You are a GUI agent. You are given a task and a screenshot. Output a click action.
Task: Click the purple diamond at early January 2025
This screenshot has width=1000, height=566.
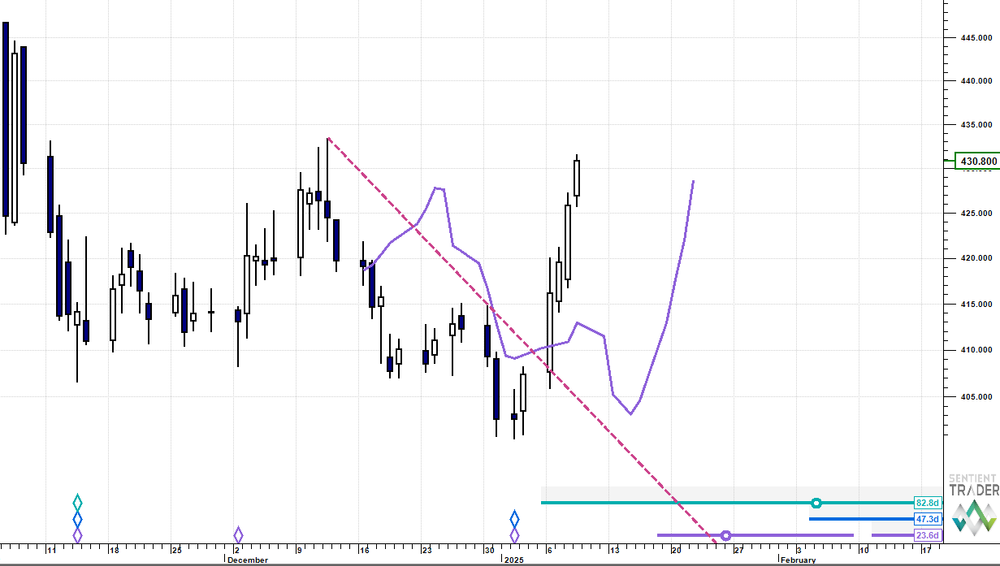515,535
